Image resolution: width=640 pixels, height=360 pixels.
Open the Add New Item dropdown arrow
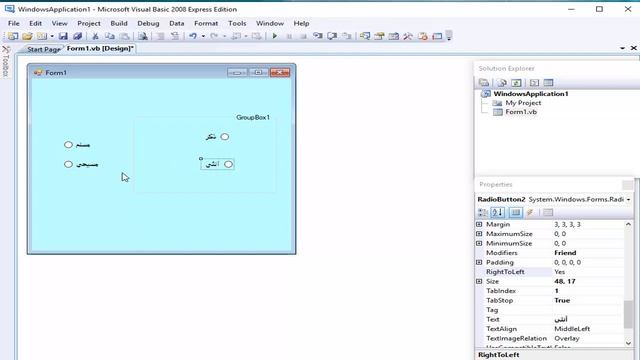(x=52, y=36)
